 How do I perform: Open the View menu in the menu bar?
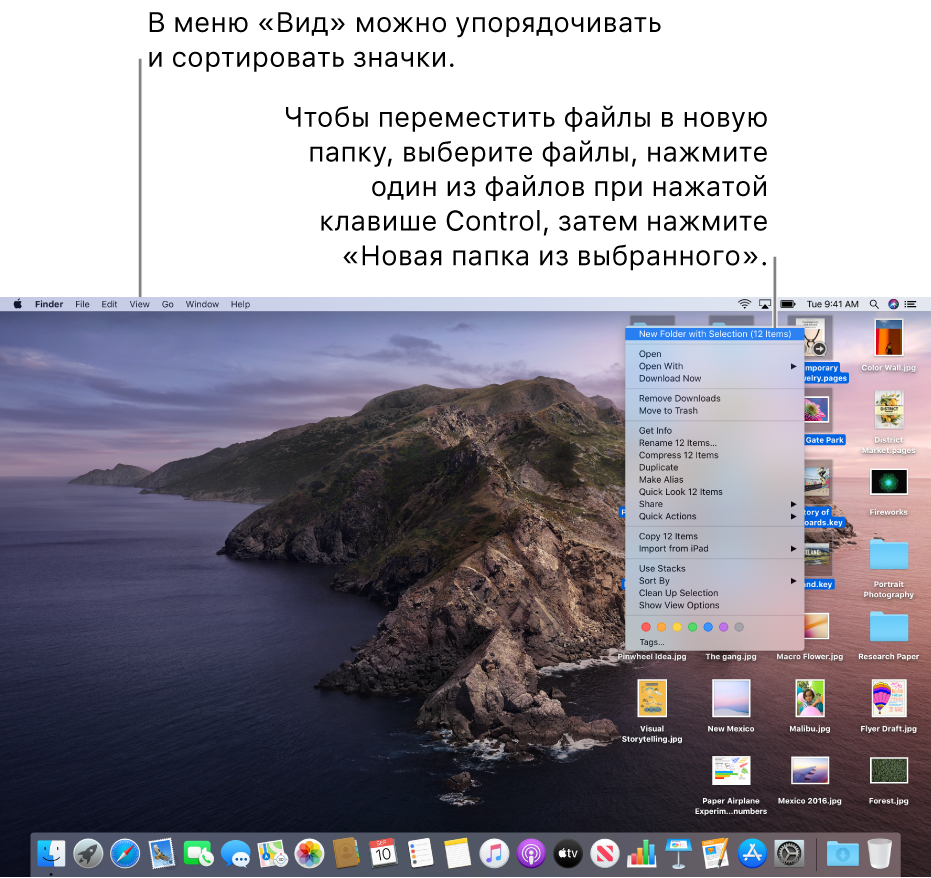tap(140, 304)
